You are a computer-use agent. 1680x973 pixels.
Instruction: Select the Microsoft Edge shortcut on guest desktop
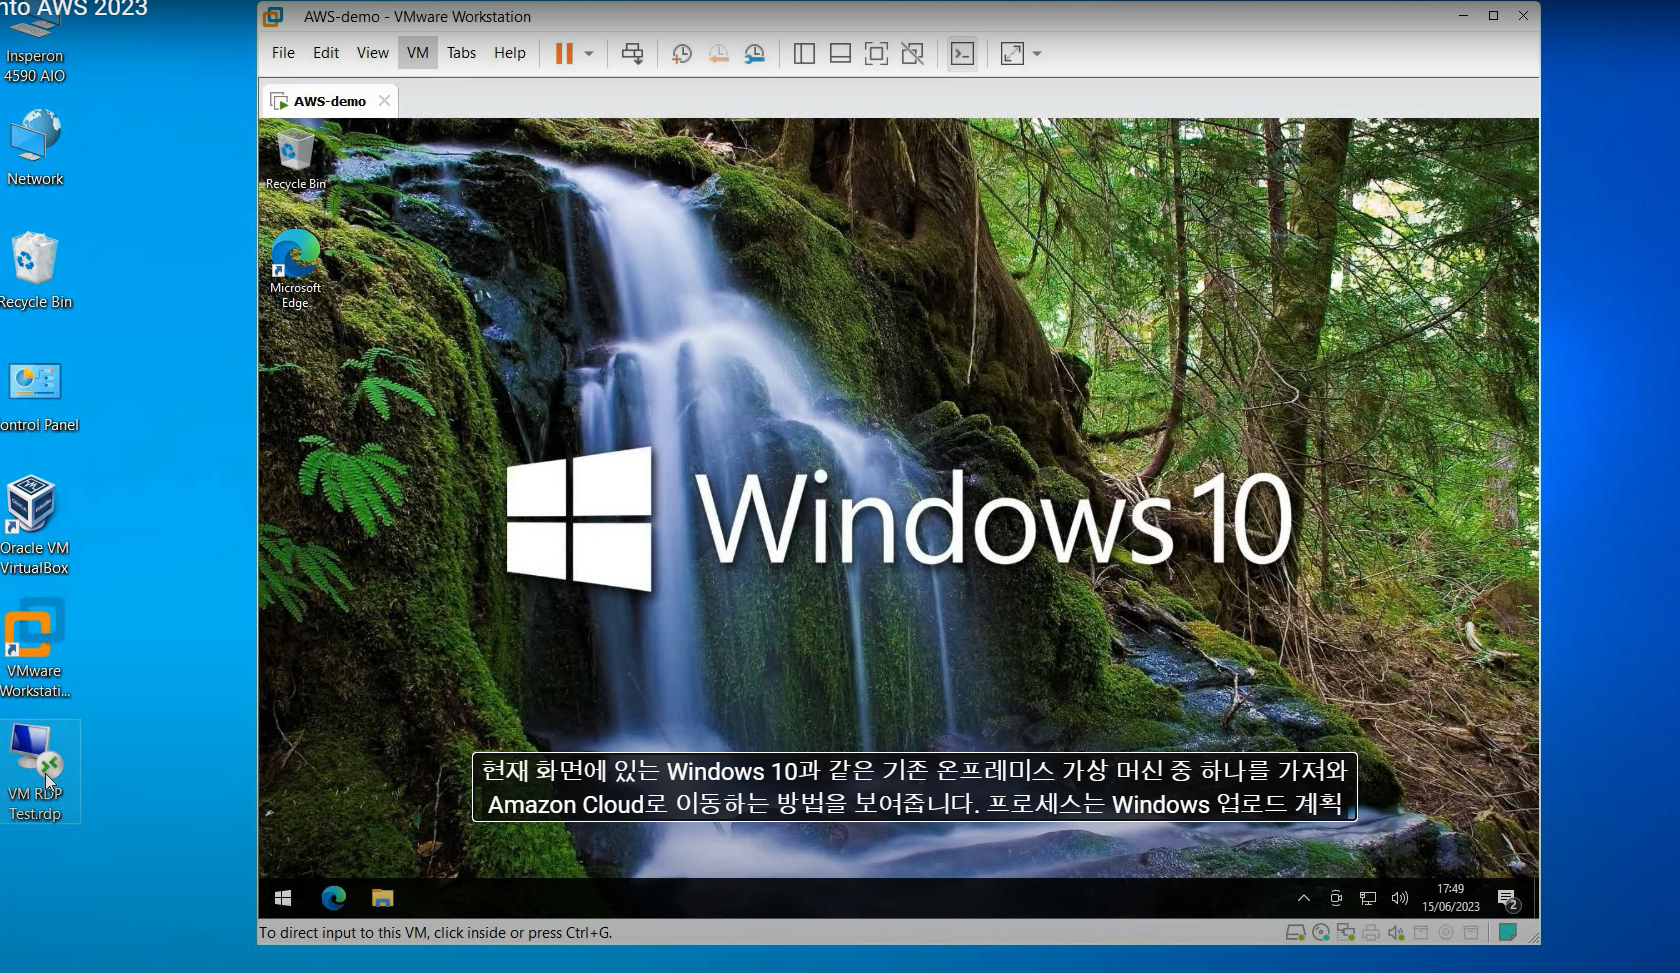pyautogui.click(x=295, y=270)
